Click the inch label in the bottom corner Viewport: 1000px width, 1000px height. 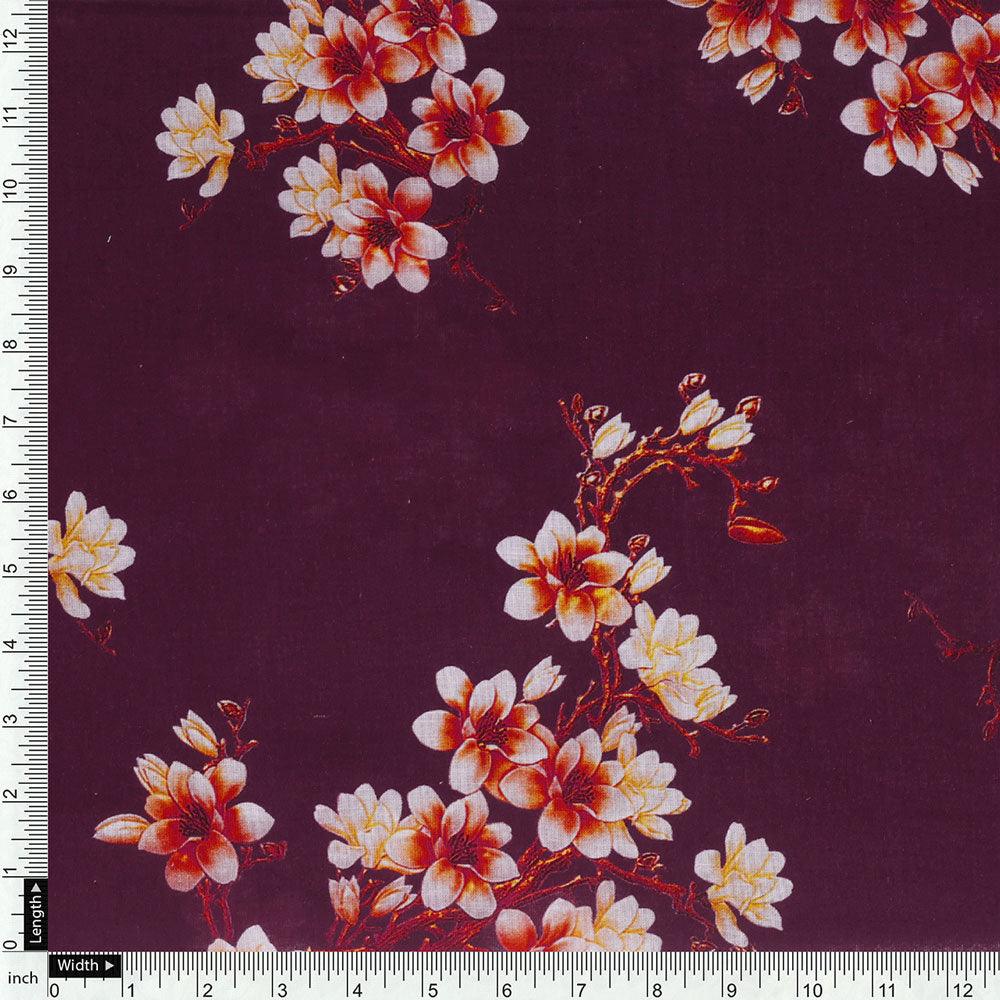(x=24, y=977)
